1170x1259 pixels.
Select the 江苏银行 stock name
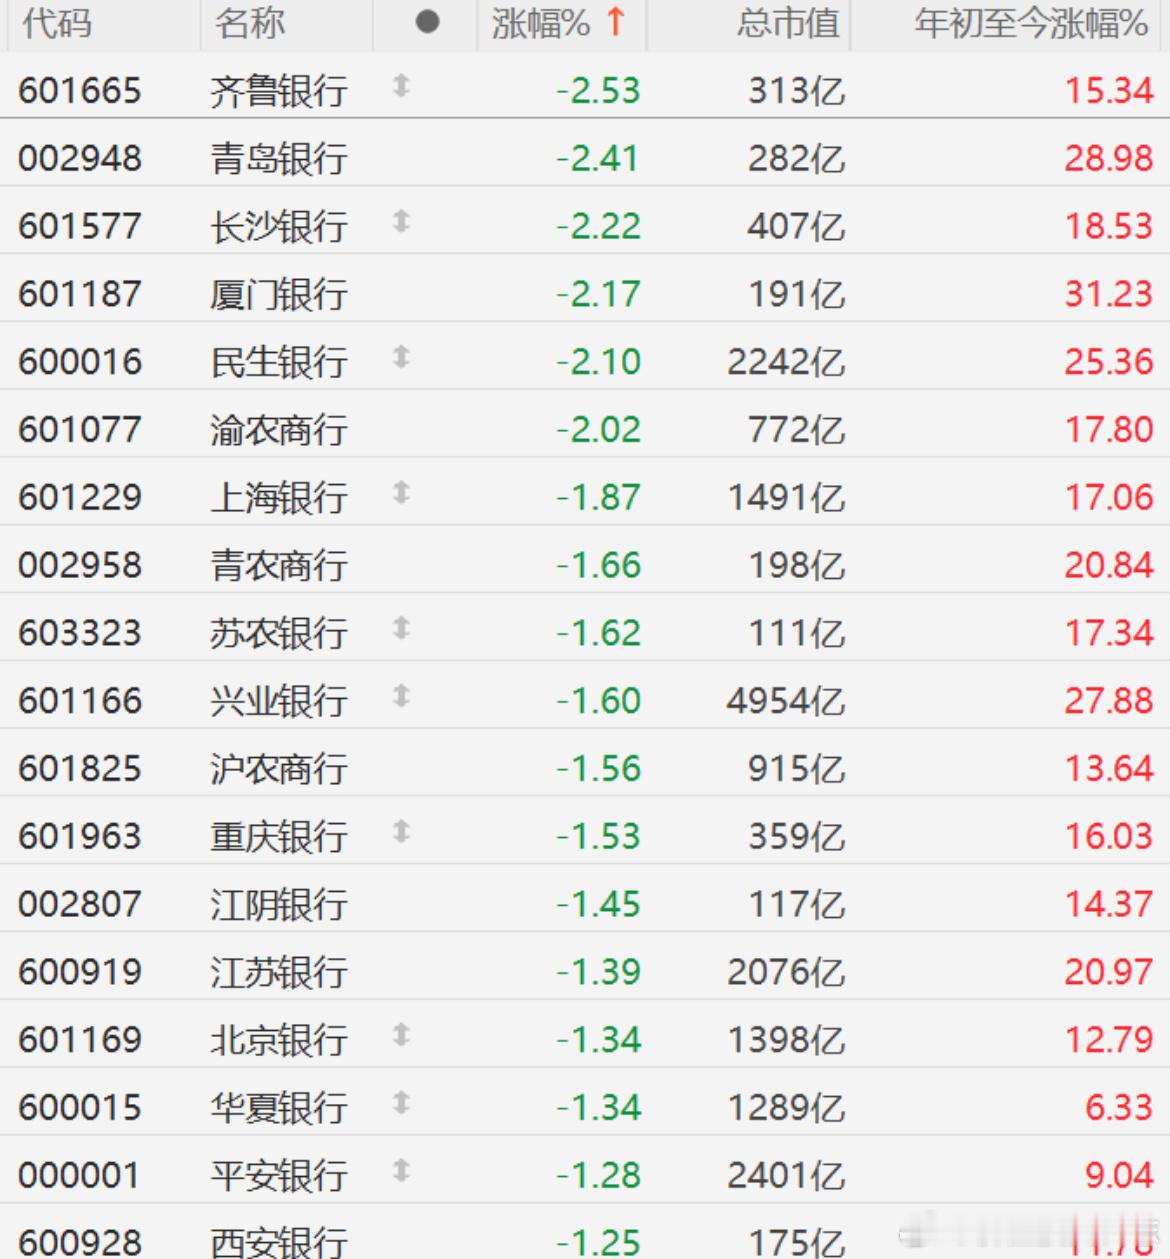[x=279, y=972]
